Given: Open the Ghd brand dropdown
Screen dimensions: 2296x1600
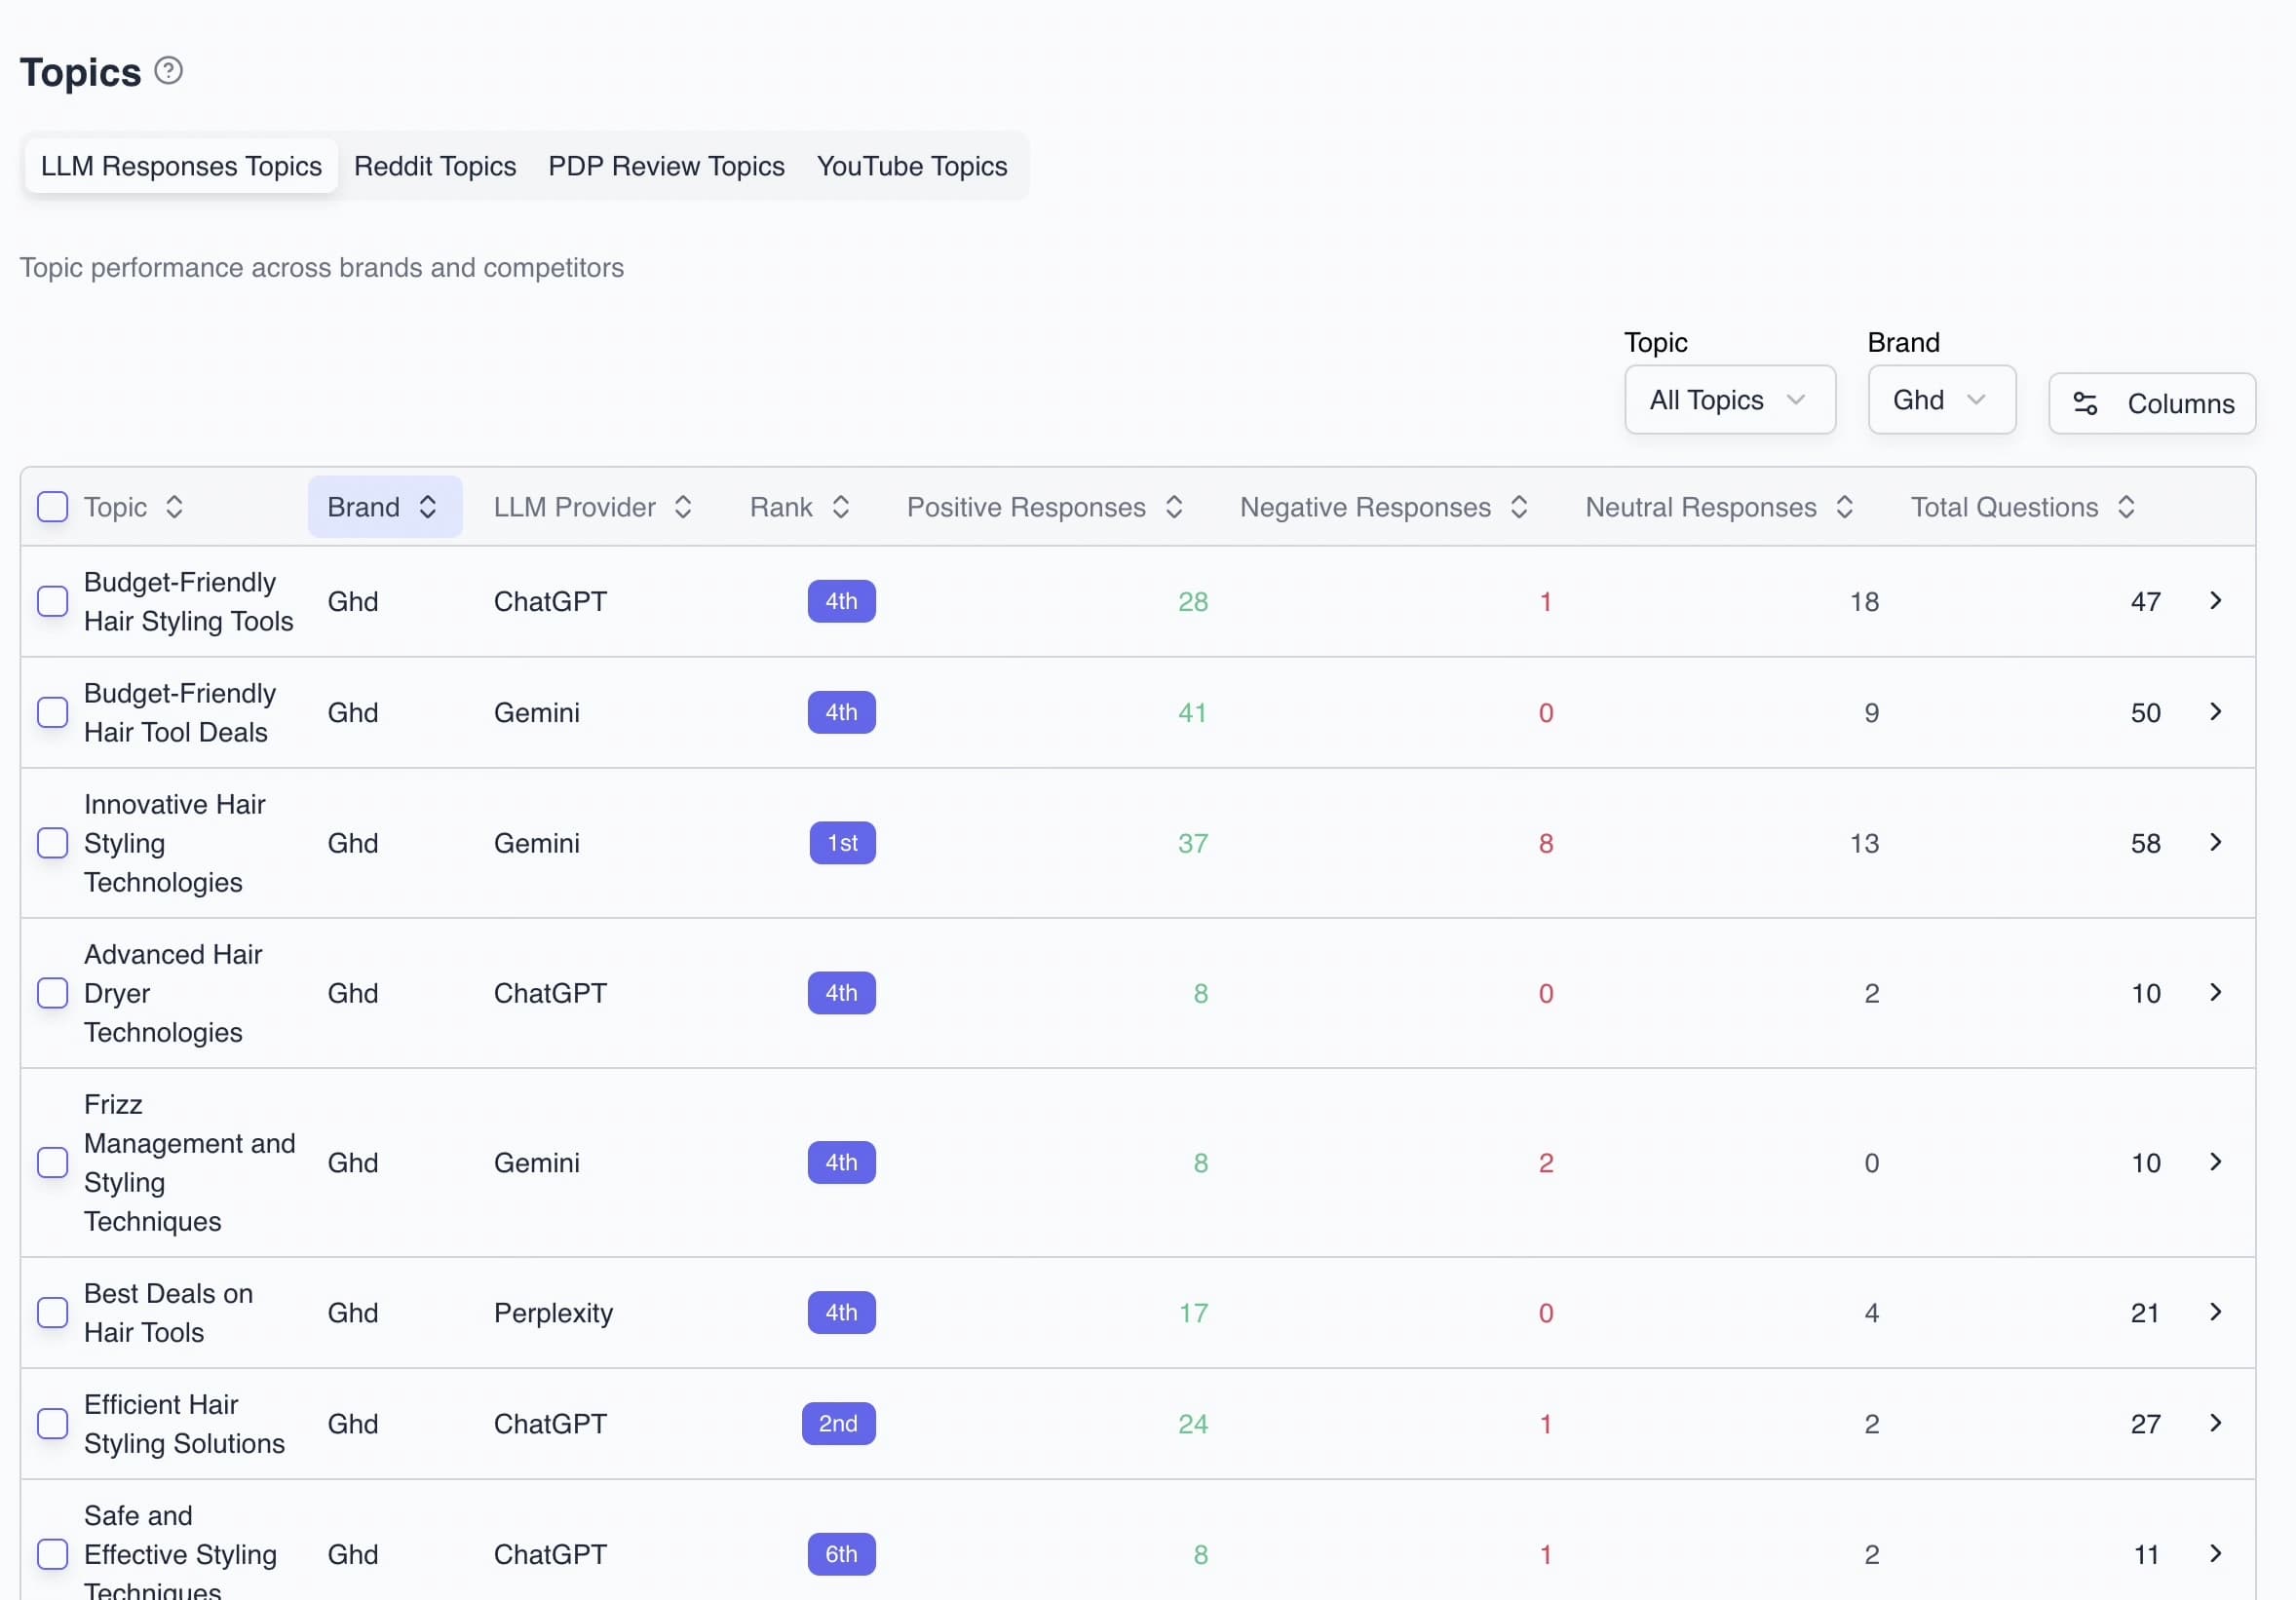Looking at the screenshot, I should pos(1941,399).
